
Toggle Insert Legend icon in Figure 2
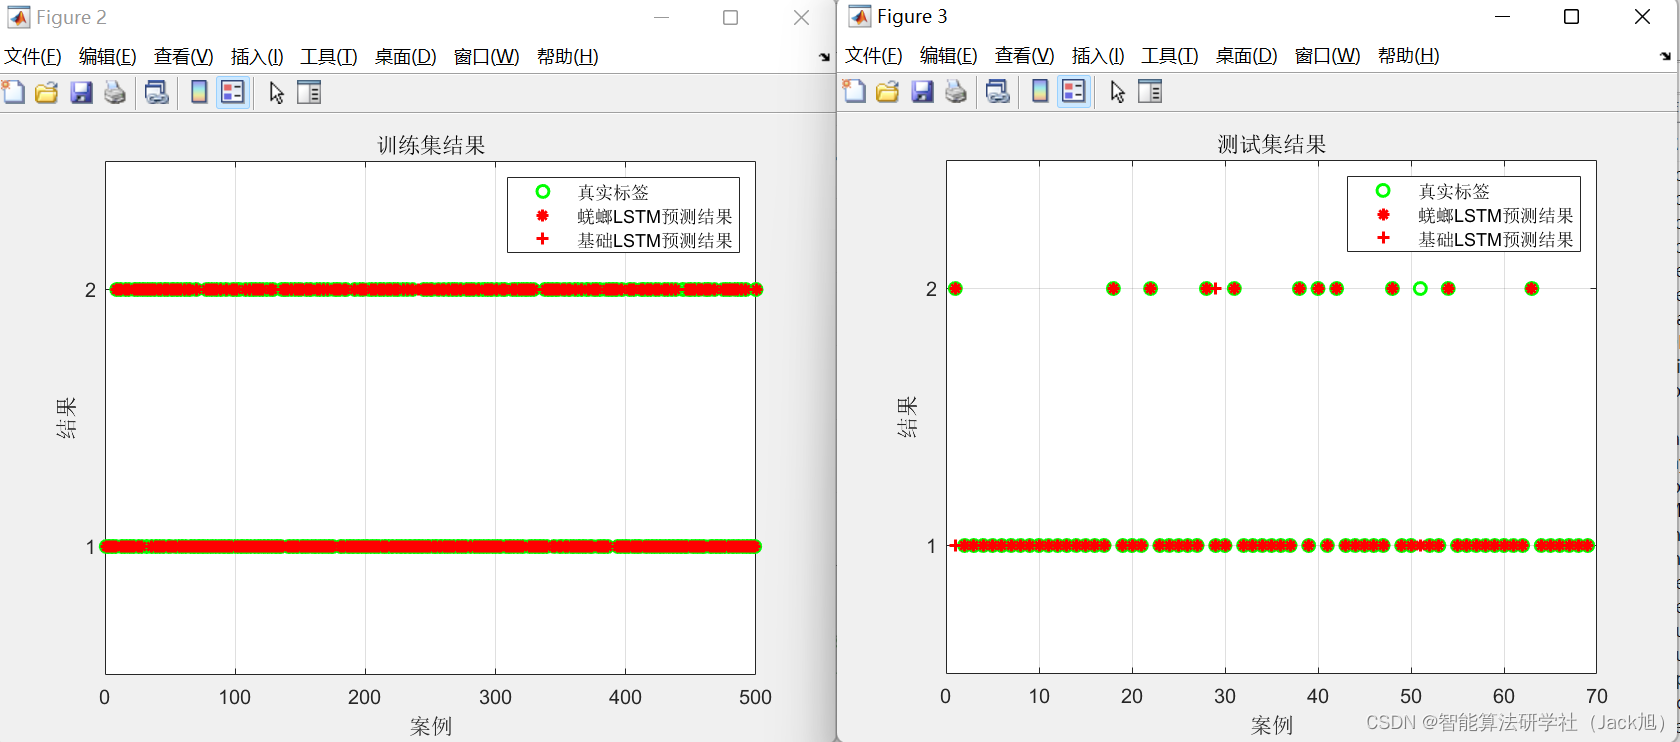pyautogui.click(x=233, y=93)
